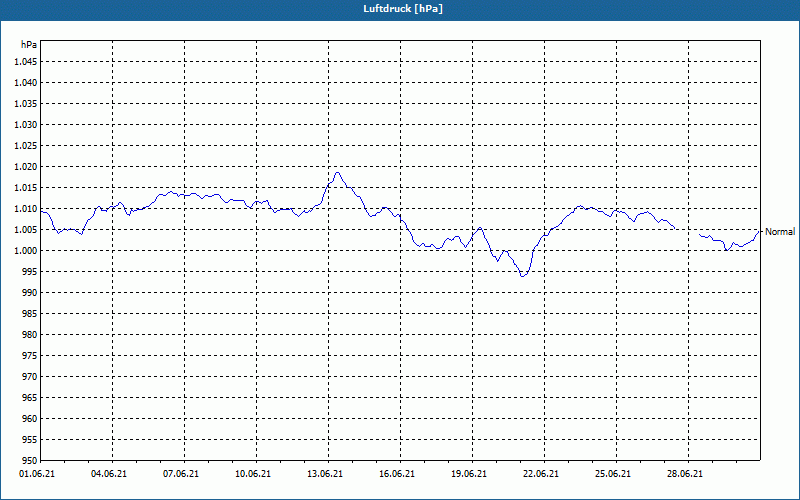Click the 19.06.21 date label
The height and width of the screenshot is (500, 800).
469,474
